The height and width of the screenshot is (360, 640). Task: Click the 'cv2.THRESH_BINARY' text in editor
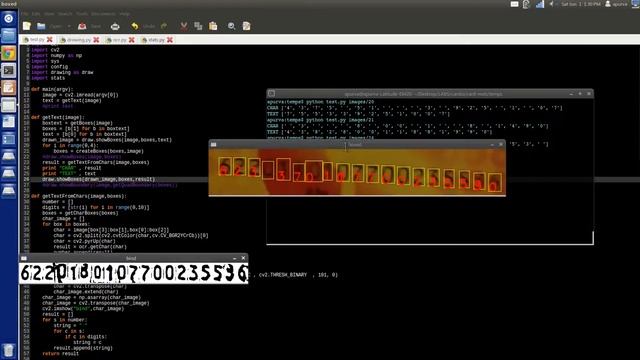pyautogui.click(x=282, y=275)
